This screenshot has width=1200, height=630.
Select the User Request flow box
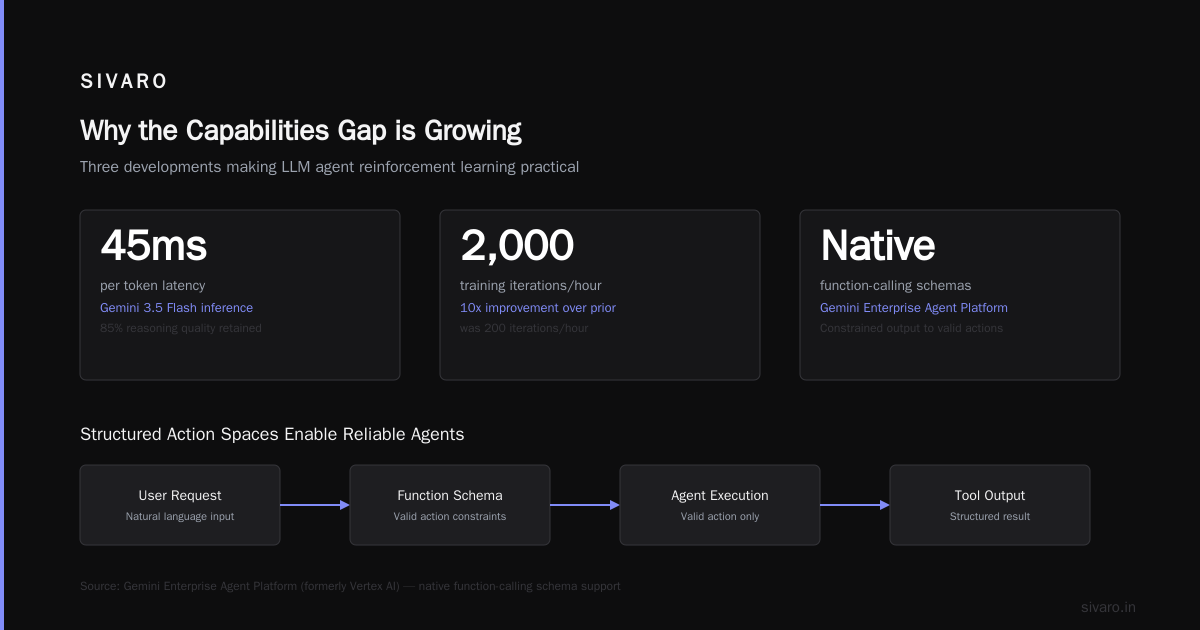[x=180, y=505]
